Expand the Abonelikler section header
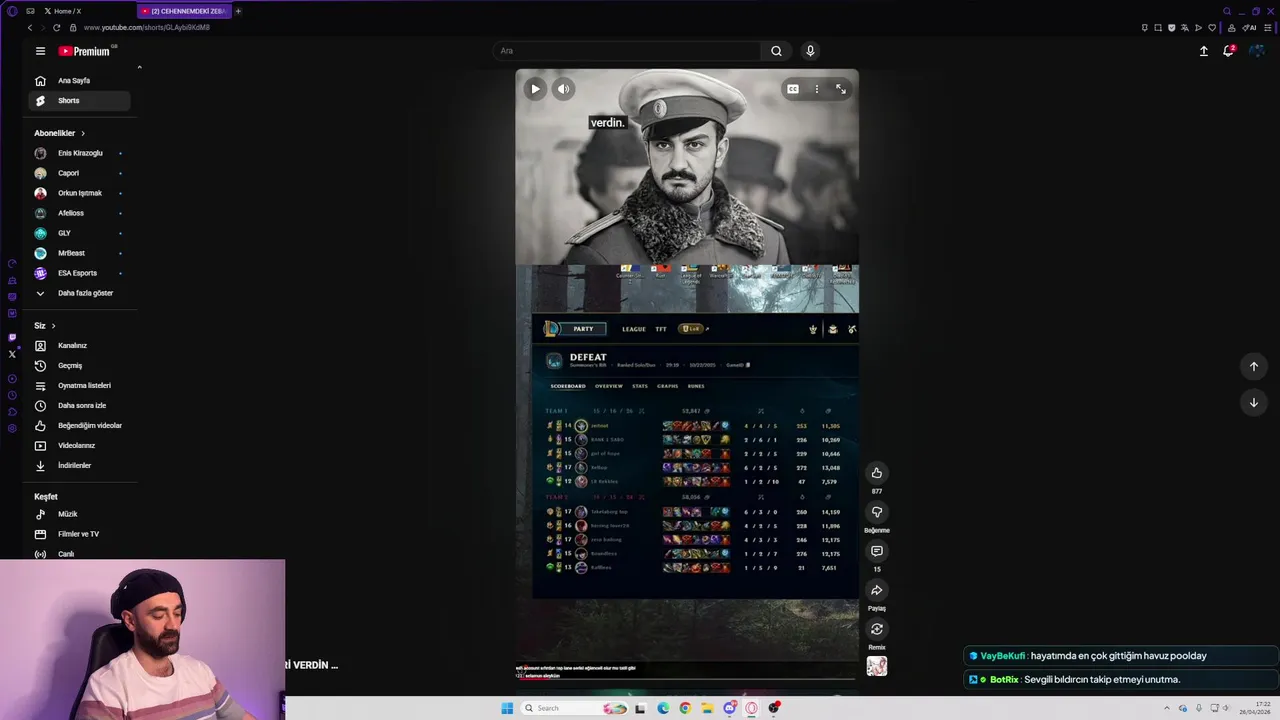The image size is (1280, 720). [60, 133]
